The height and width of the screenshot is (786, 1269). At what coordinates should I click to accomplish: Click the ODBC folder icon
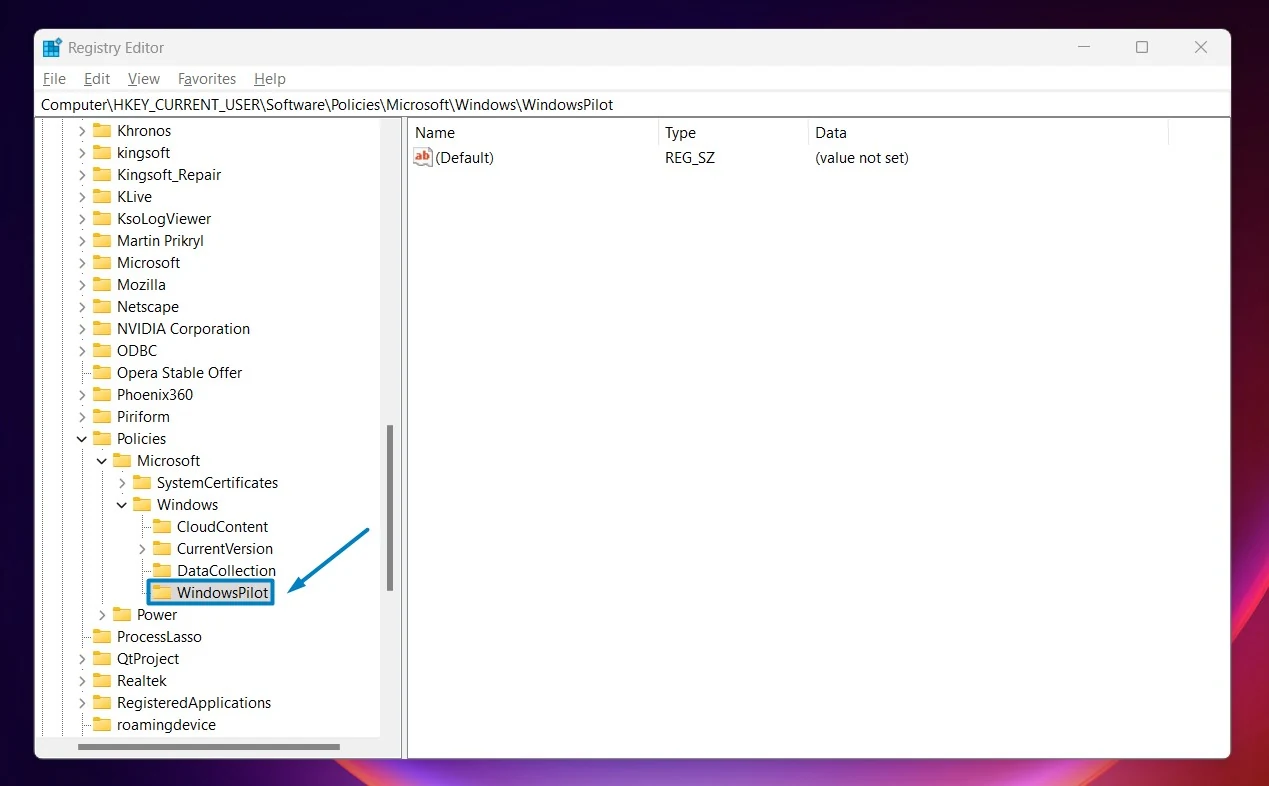pyautogui.click(x=102, y=351)
